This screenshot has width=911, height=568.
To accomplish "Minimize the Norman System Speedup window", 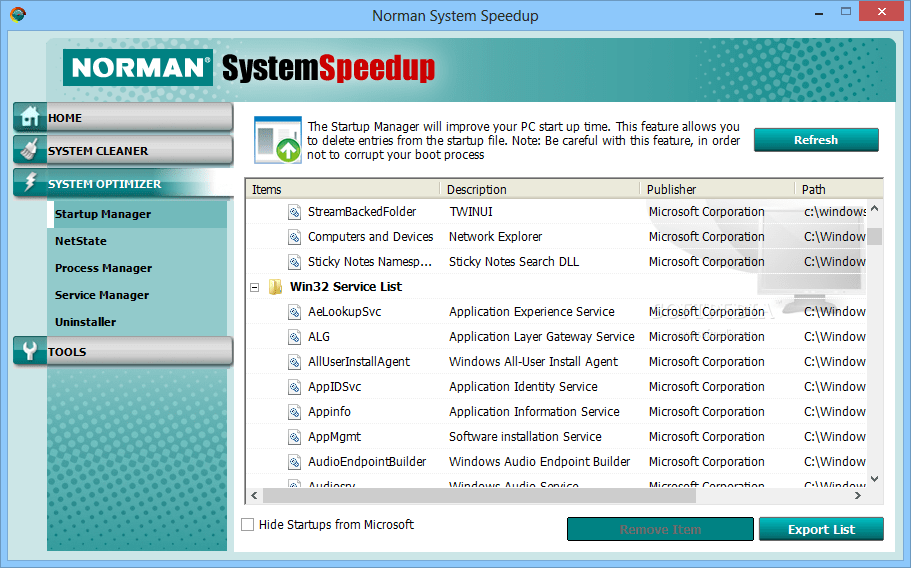I will click(819, 12).
